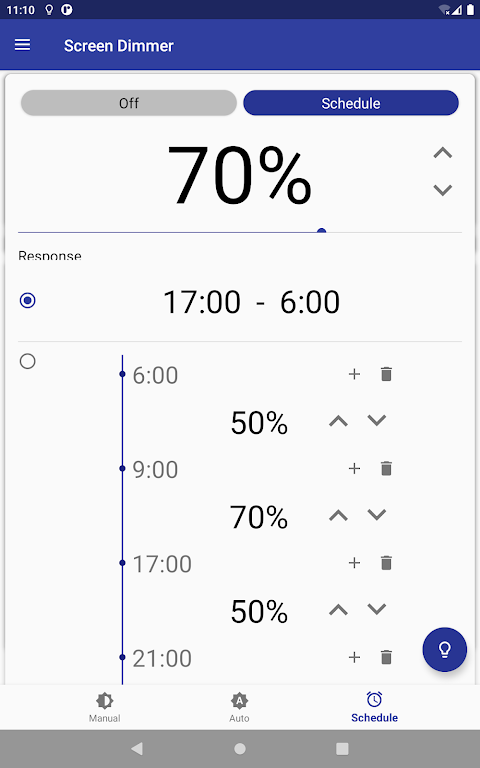480x768 pixels.
Task: Delete the 6:00 schedule entry
Action: [x=386, y=374]
